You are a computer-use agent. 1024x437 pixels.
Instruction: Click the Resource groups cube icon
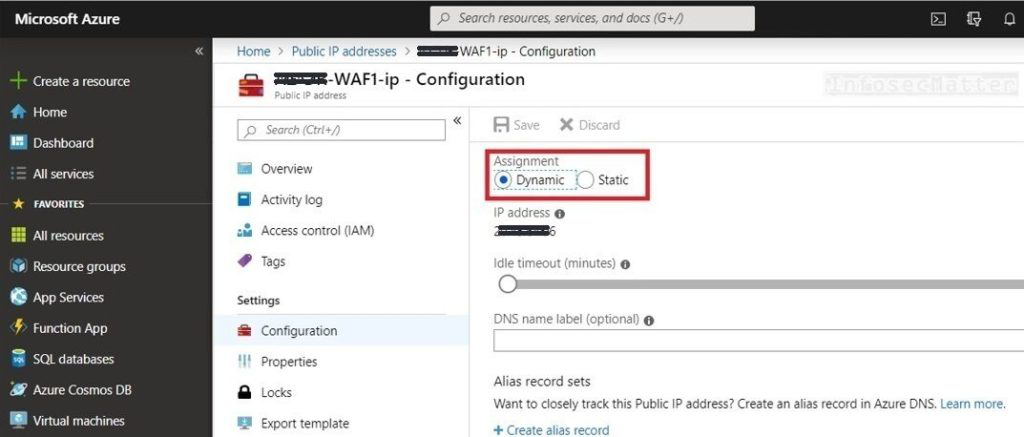point(18,266)
